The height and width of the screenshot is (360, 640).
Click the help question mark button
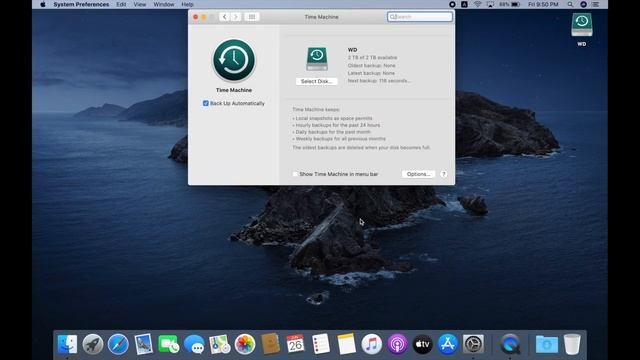(444, 174)
